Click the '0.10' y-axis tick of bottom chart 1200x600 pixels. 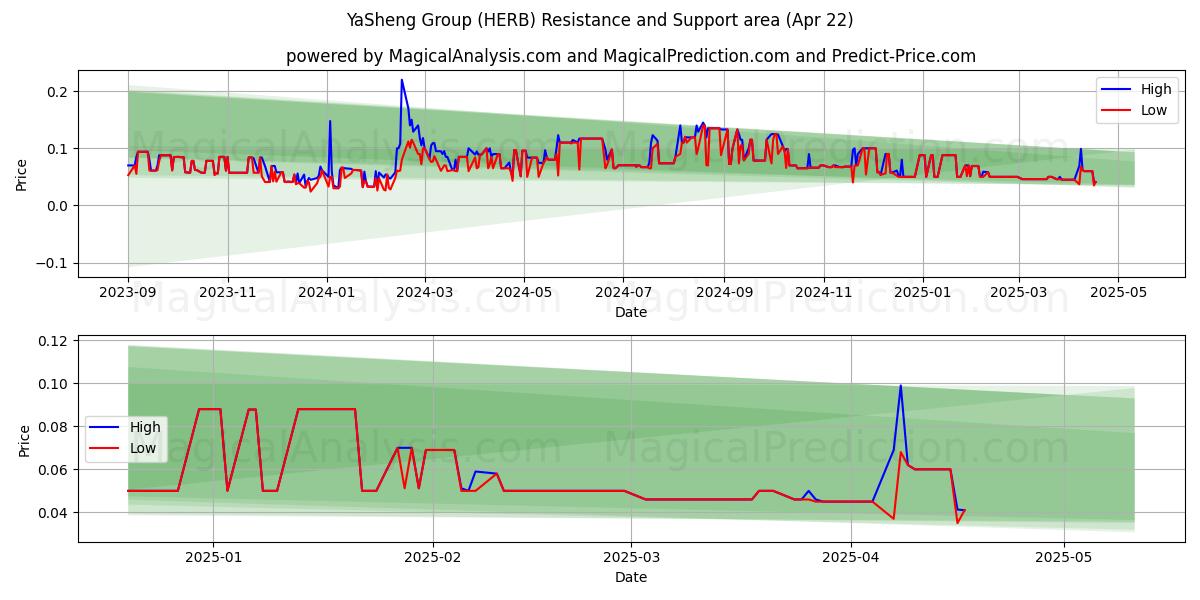tap(55, 384)
